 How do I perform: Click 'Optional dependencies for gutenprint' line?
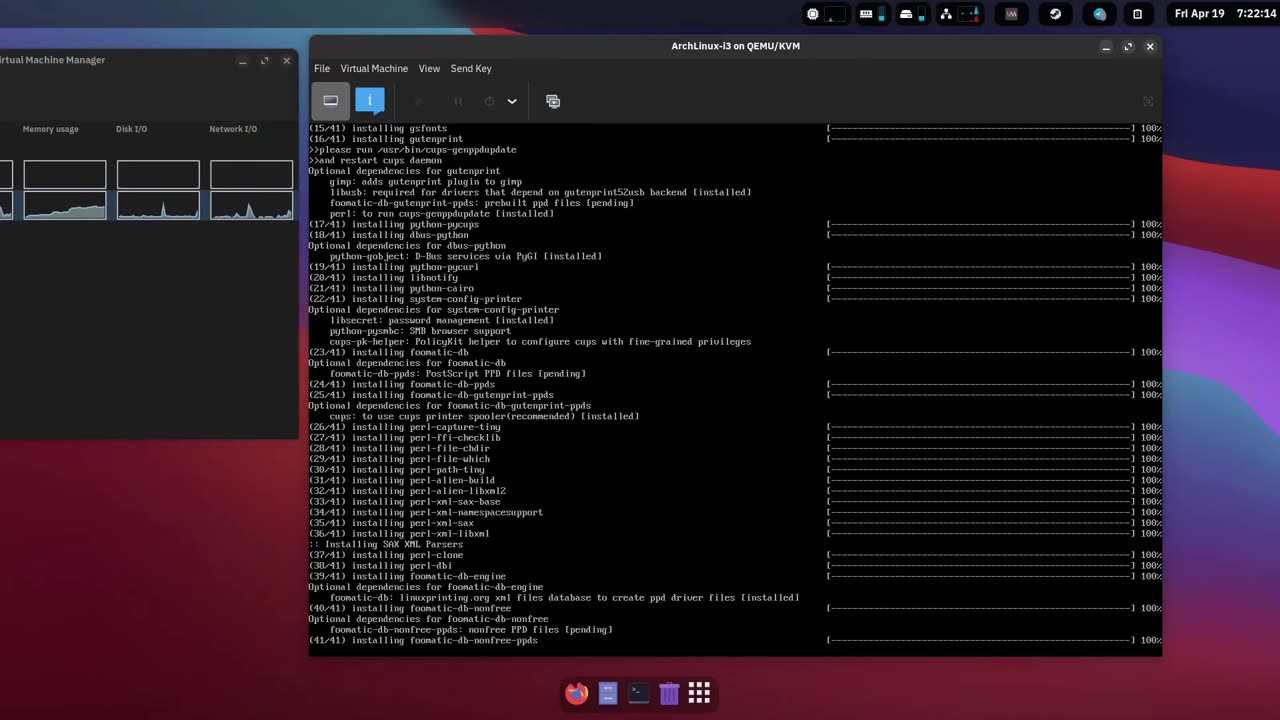click(404, 171)
